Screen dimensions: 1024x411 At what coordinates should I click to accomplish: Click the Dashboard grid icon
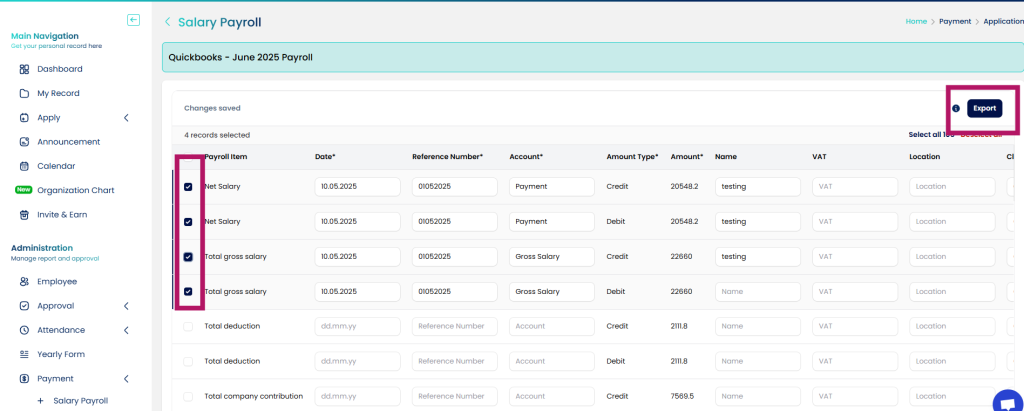[x=24, y=69]
